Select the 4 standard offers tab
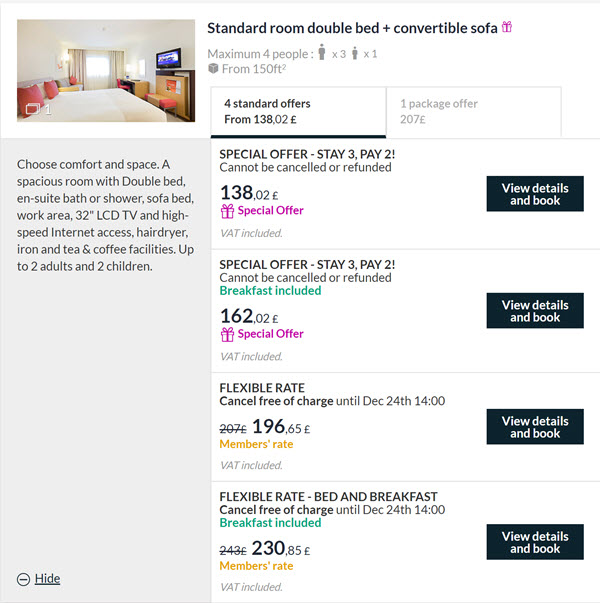This screenshot has height=603, width=600. pos(298,112)
